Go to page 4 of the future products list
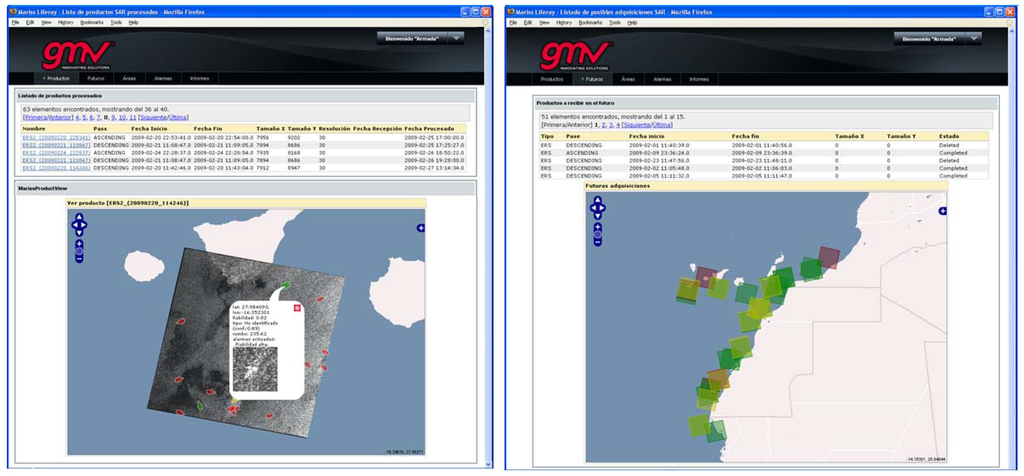The height and width of the screenshot is (476, 1024). [x=617, y=124]
